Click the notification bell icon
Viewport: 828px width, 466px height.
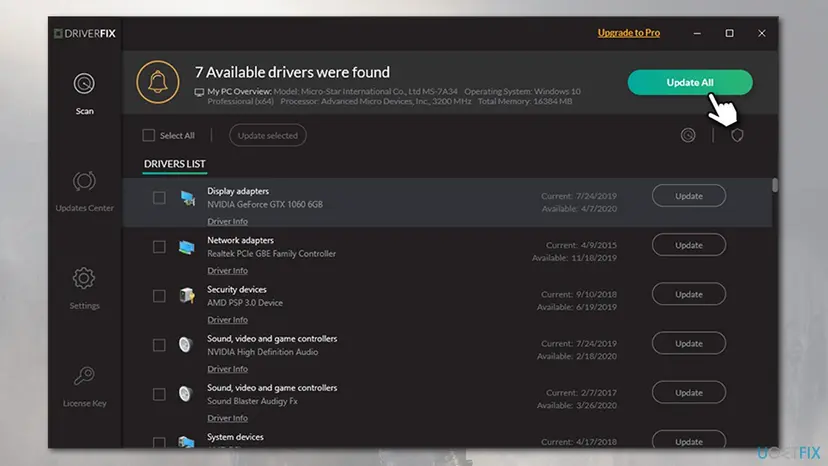click(x=158, y=82)
